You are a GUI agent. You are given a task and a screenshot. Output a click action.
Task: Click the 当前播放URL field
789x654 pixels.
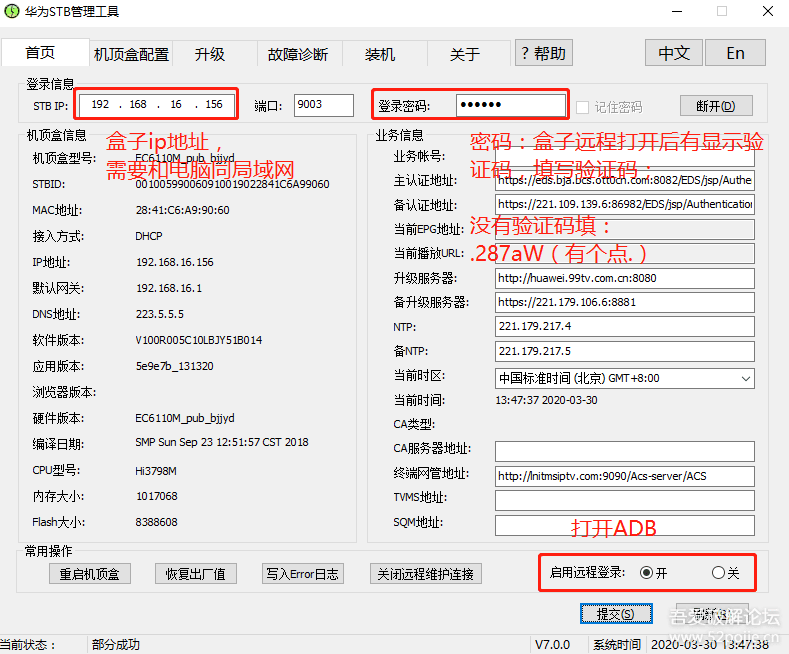pos(624,253)
